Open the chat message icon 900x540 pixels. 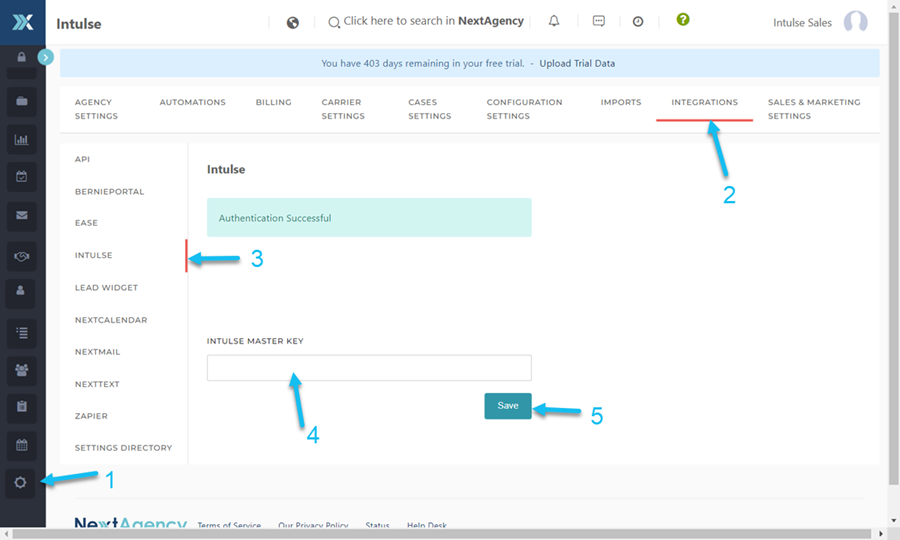coord(599,21)
